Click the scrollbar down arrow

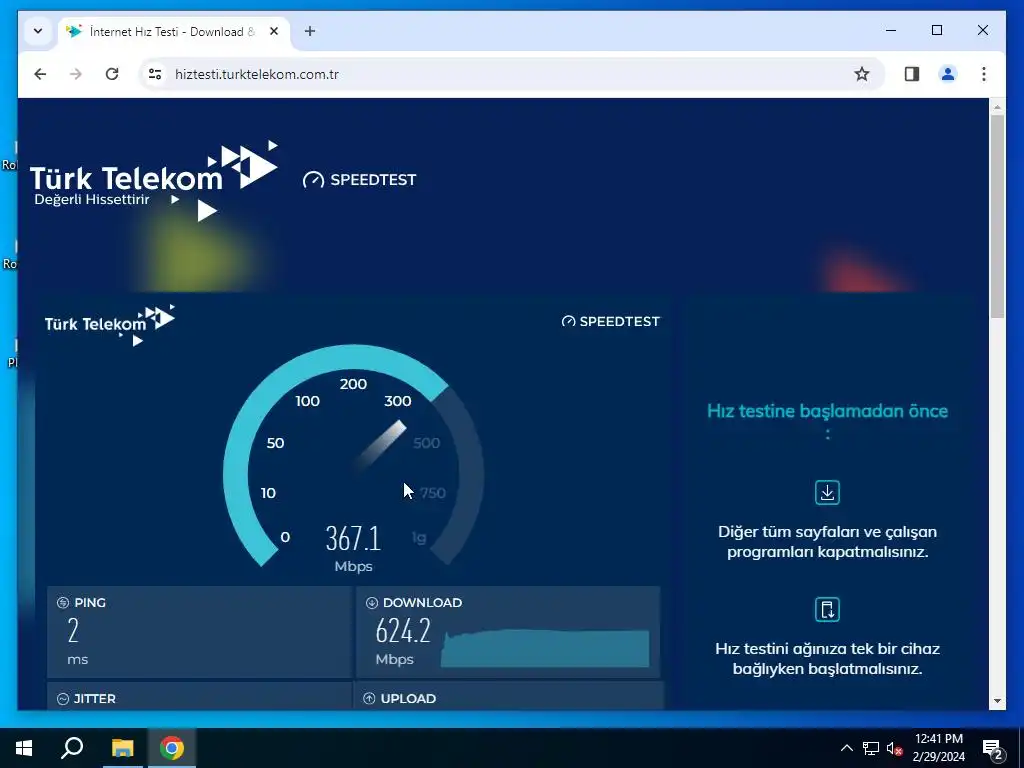(997, 701)
